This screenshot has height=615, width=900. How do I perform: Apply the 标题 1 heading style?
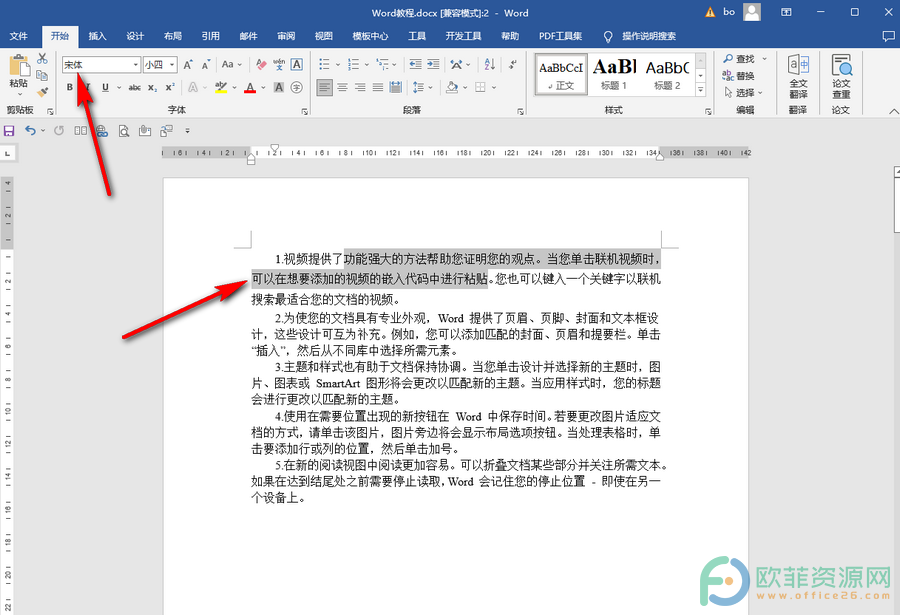point(614,74)
